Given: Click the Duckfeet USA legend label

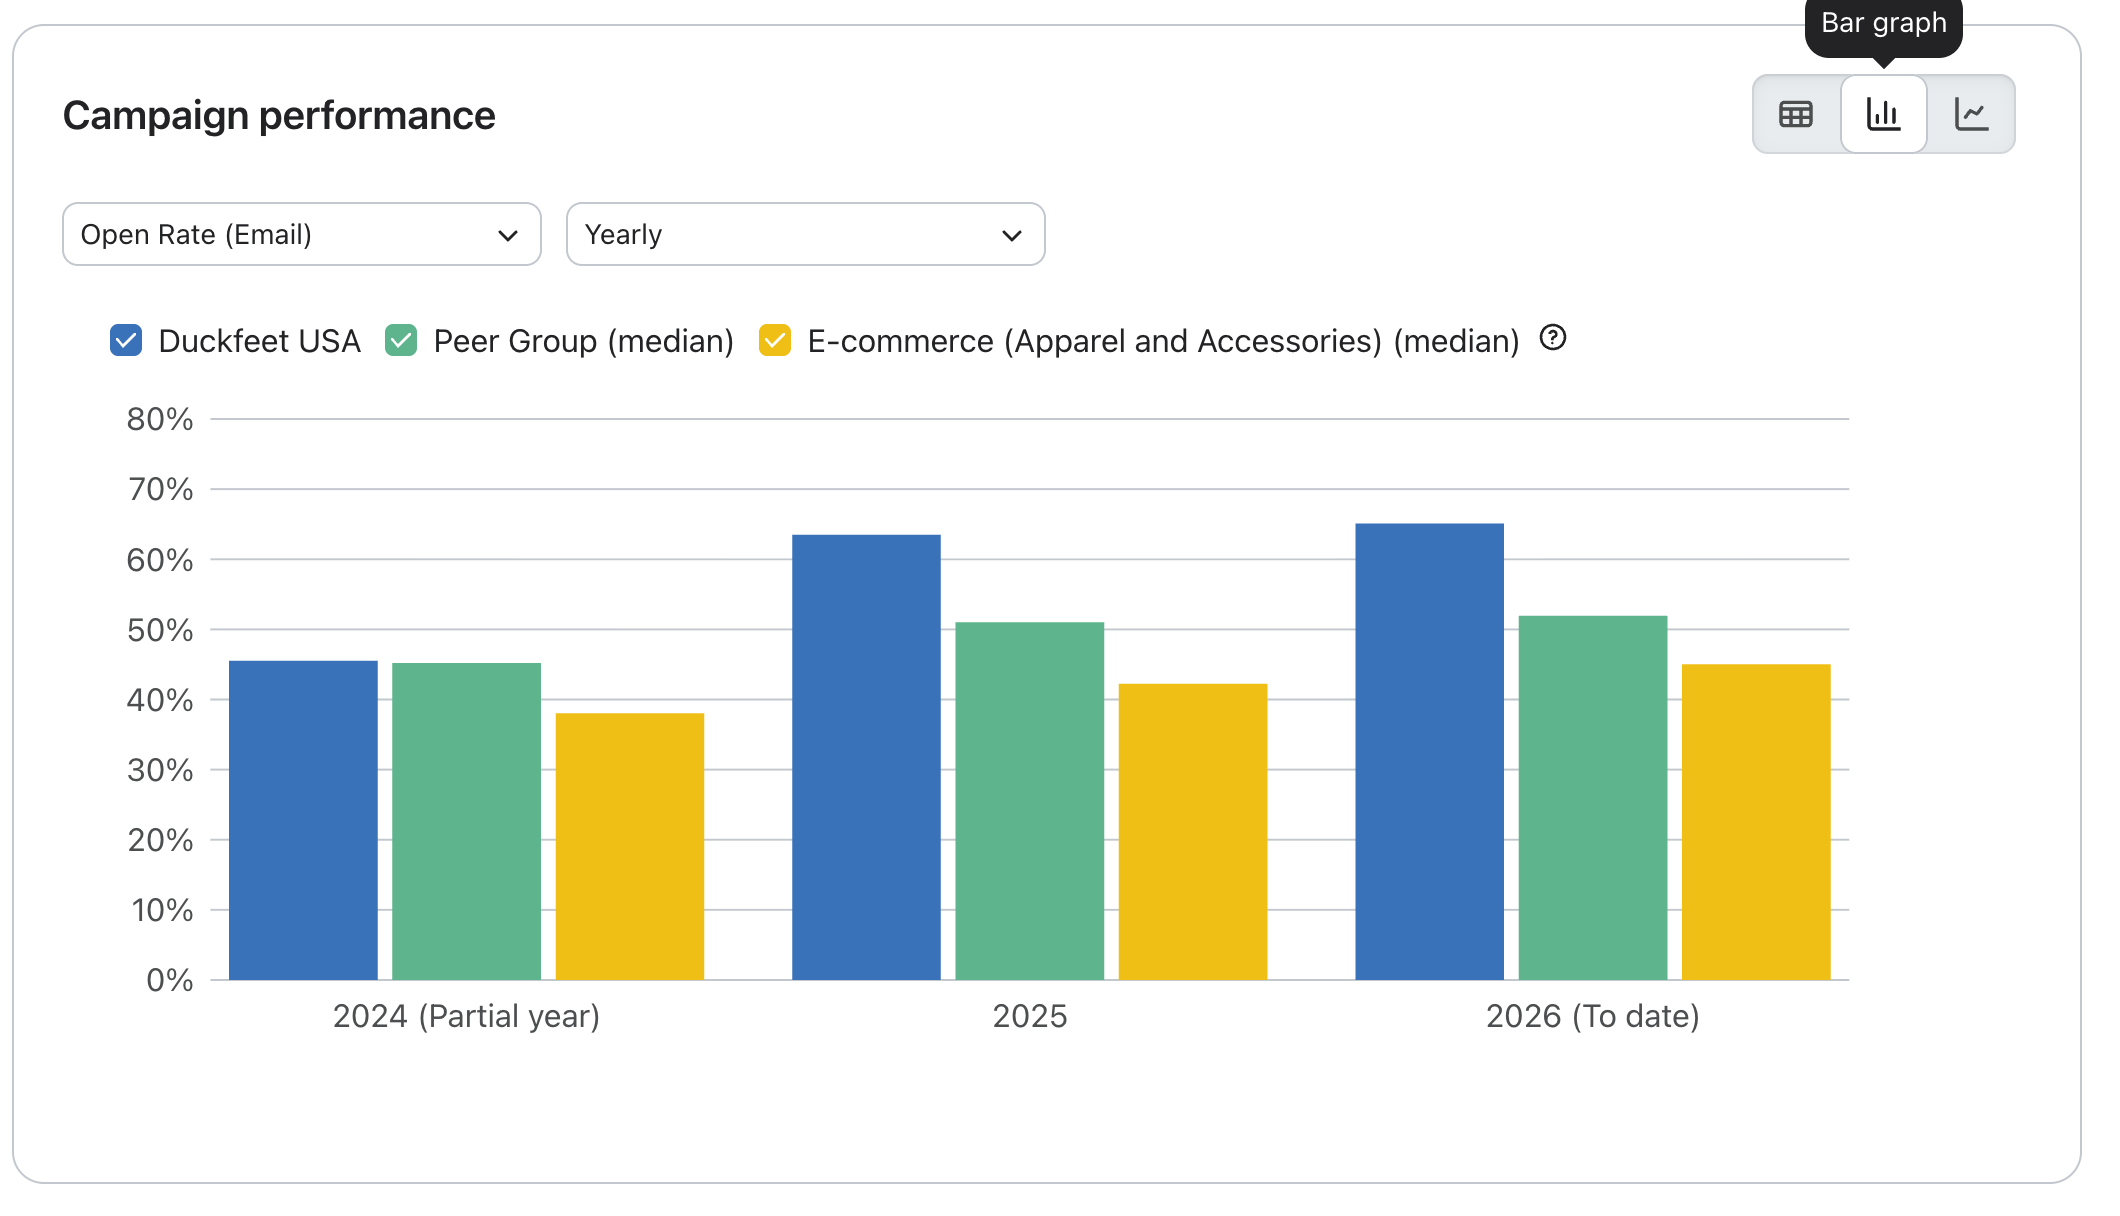Looking at the screenshot, I should coord(259,341).
